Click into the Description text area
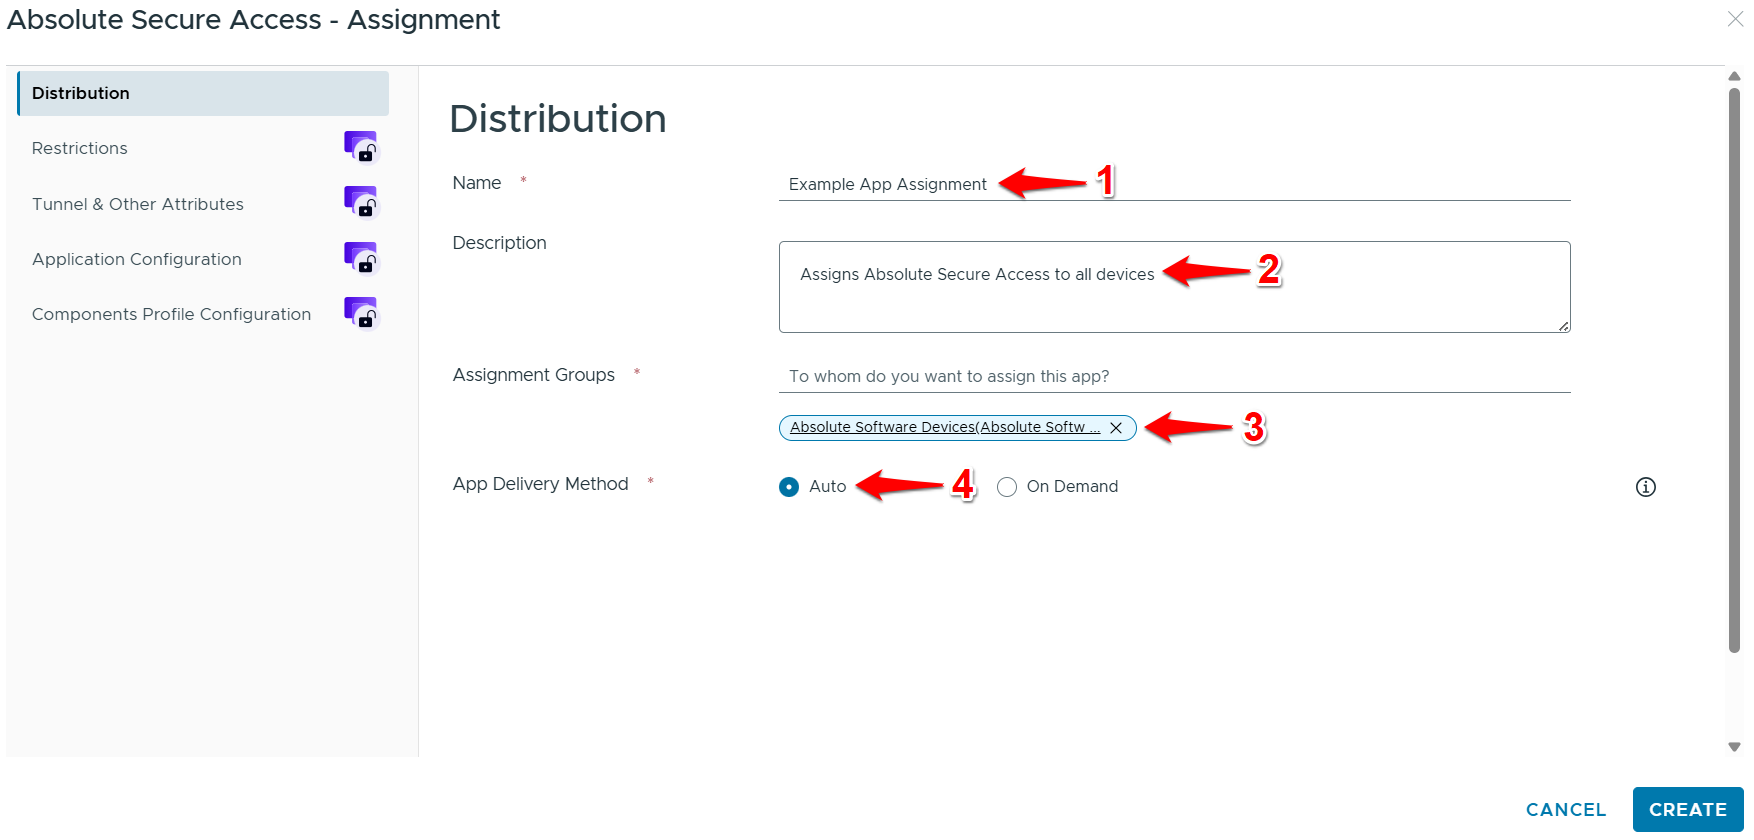This screenshot has height=840, width=1754. click(1174, 287)
